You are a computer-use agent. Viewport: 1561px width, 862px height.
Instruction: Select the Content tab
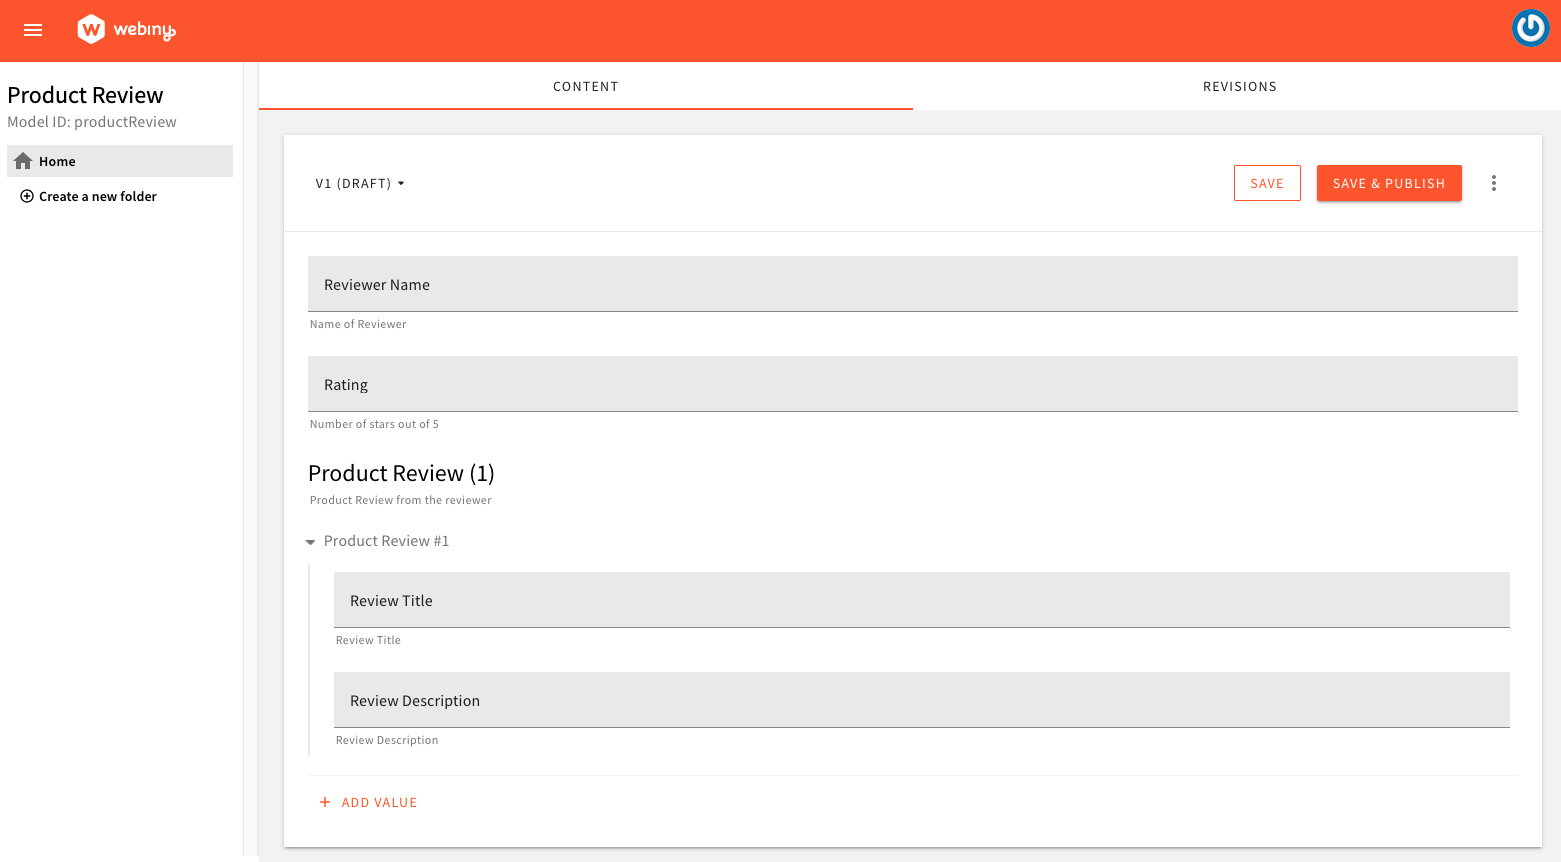tap(585, 86)
